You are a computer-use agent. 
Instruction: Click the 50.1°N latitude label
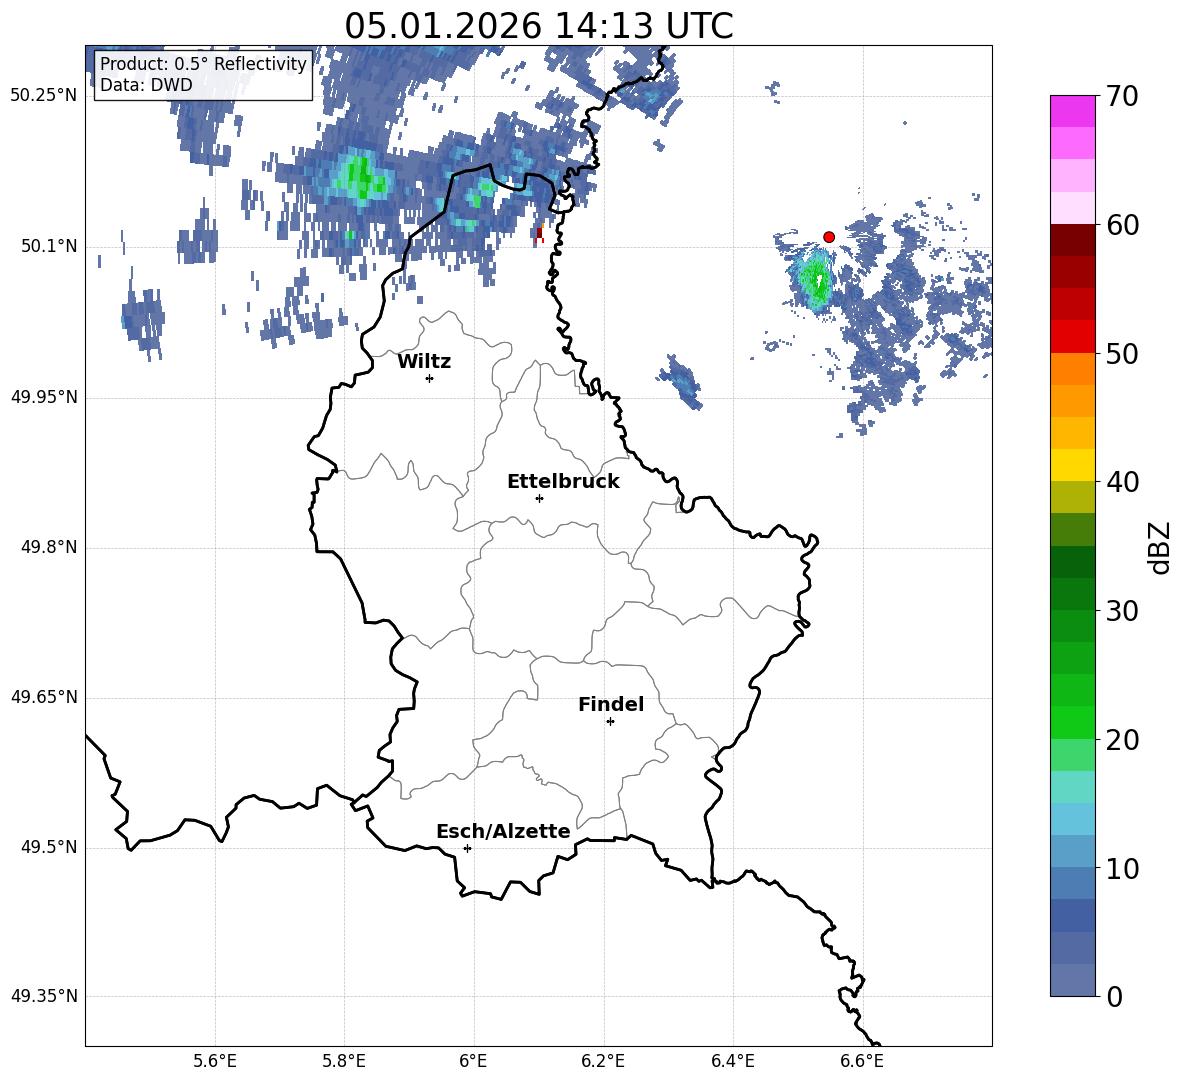click(49, 246)
